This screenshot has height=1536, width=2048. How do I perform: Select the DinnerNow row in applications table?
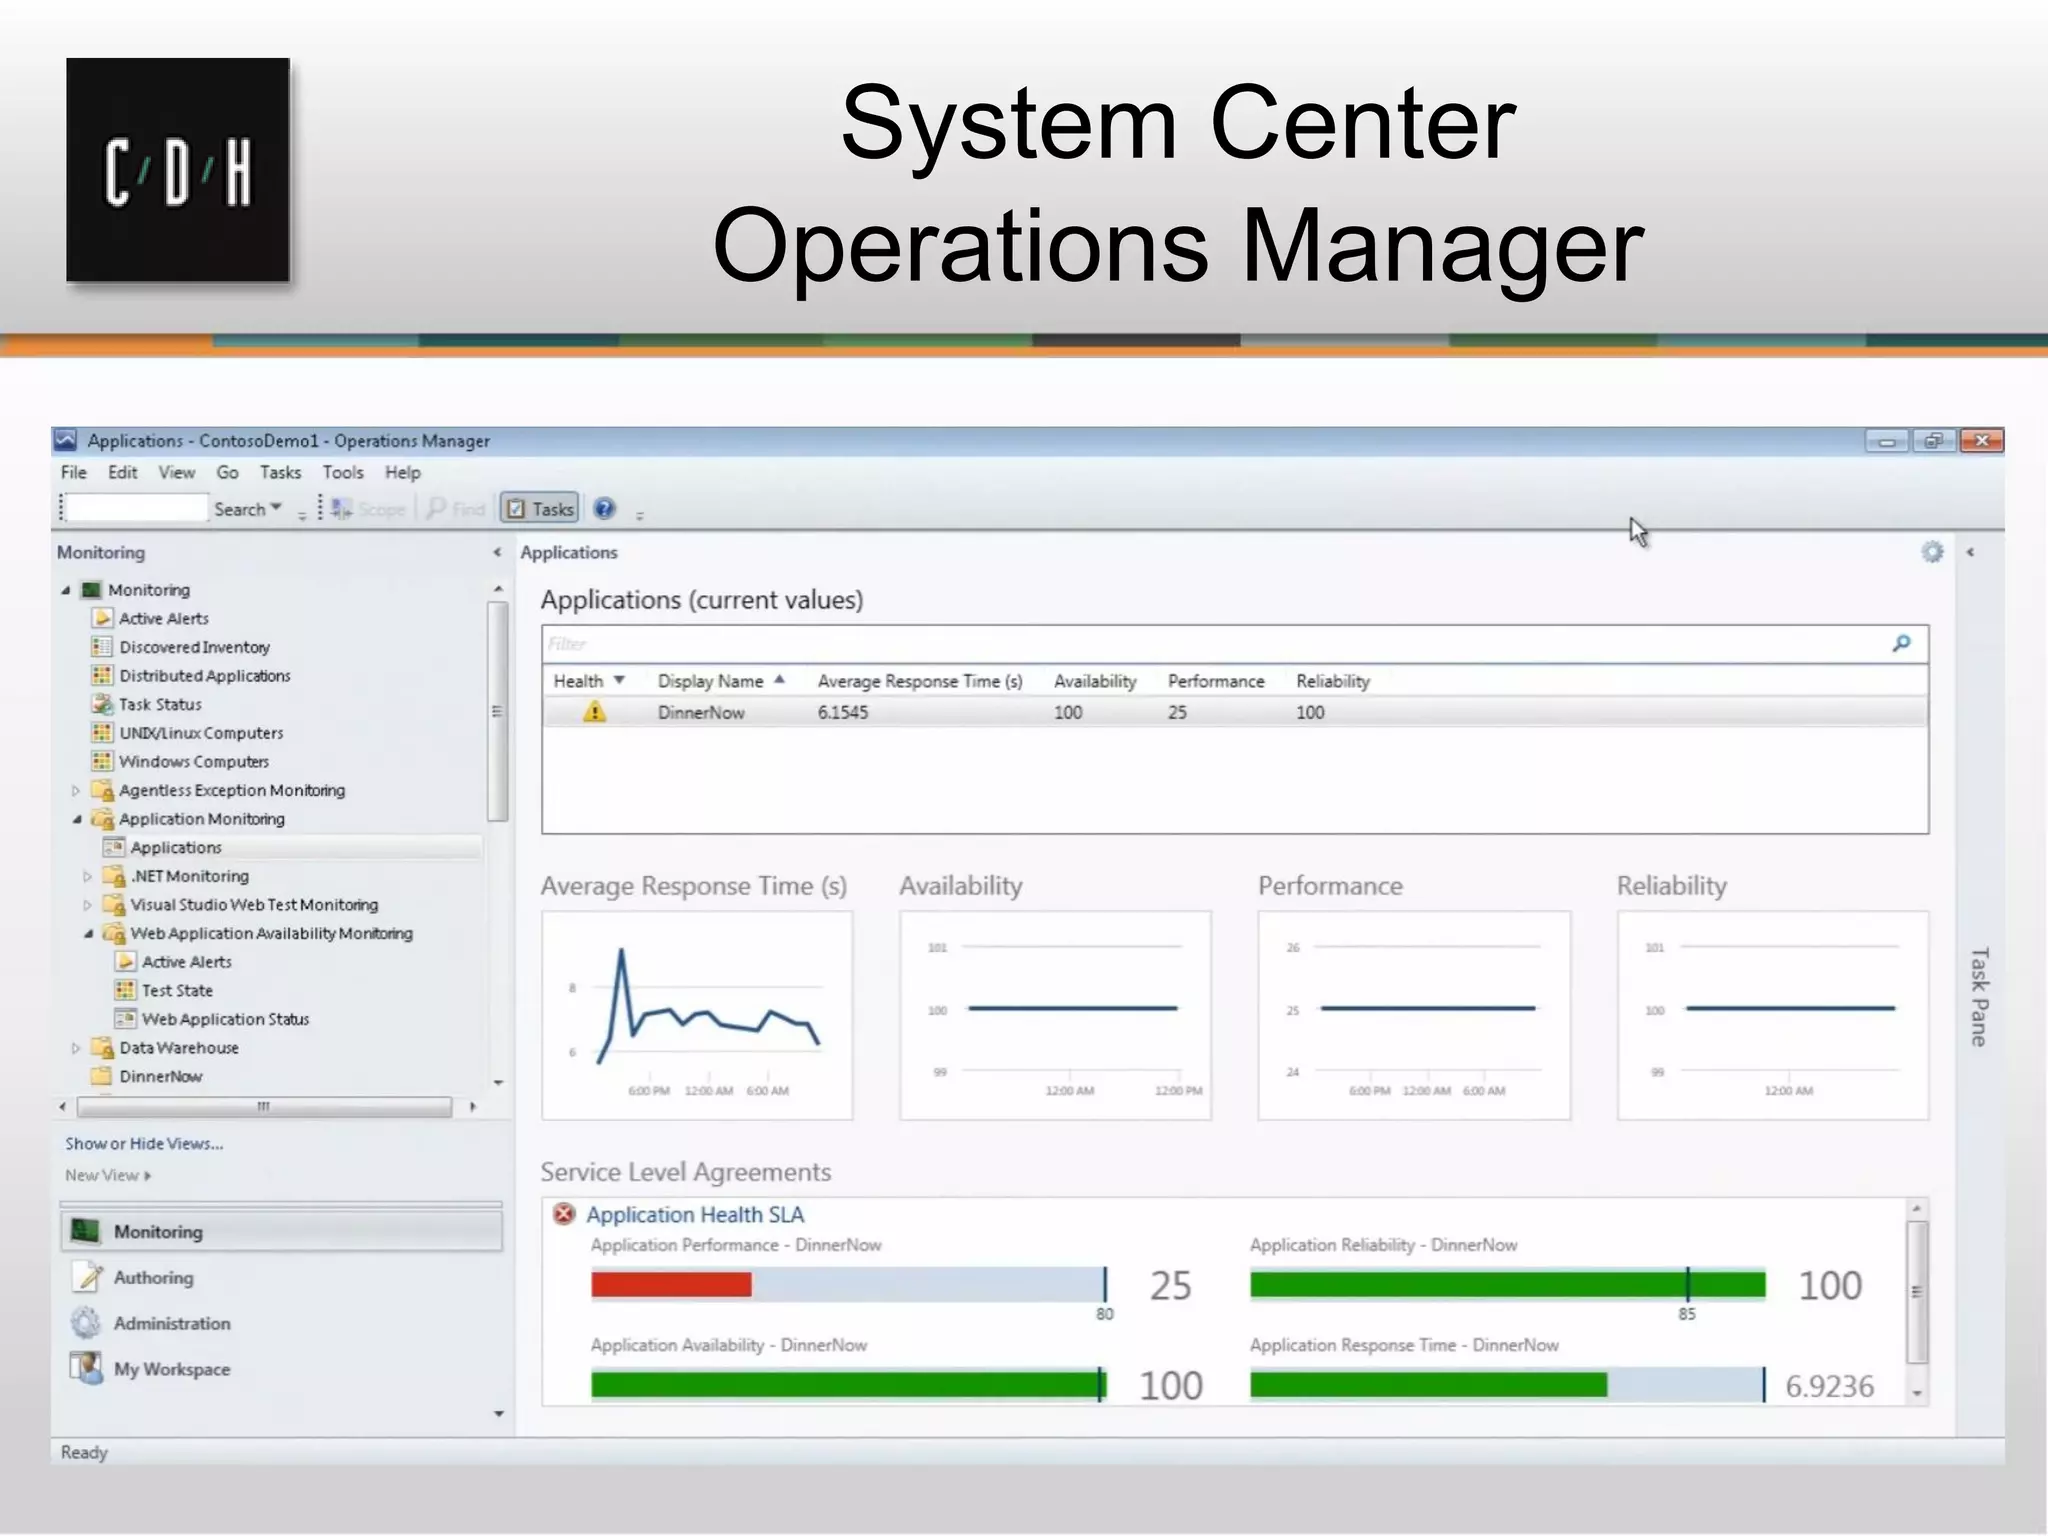pyautogui.click(x=1235, y=712)
